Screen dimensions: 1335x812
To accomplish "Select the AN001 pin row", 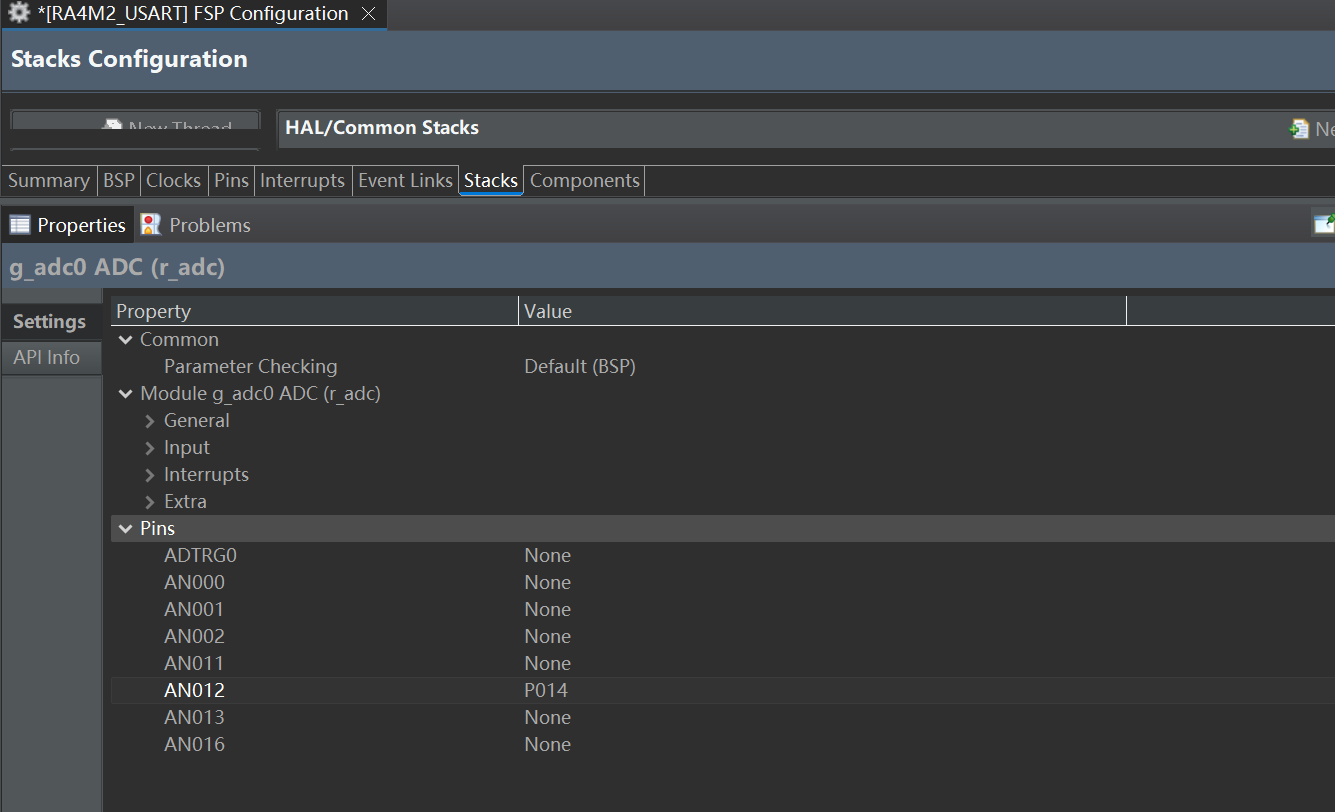I will (x=722, y=610).
